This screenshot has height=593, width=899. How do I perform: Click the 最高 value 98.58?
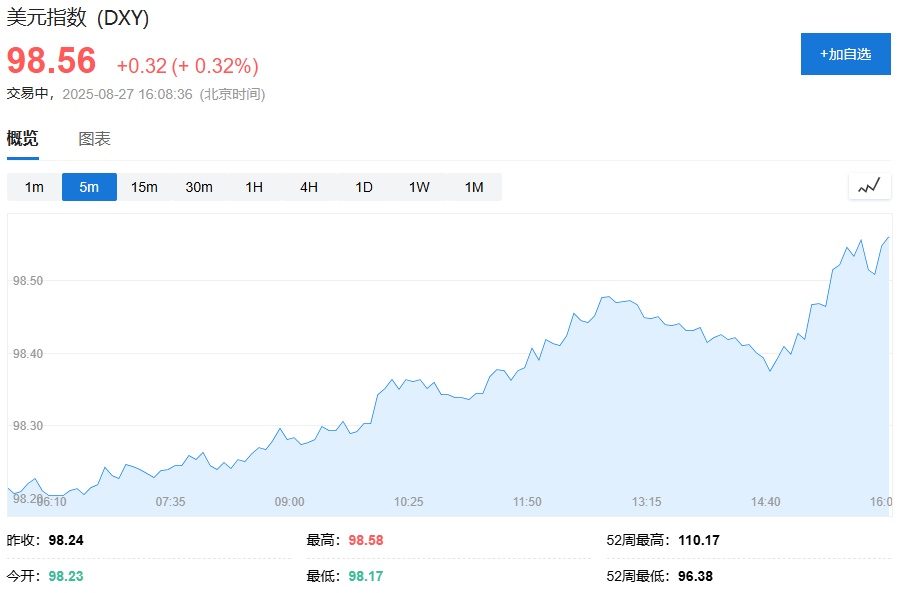click(365, 540)
